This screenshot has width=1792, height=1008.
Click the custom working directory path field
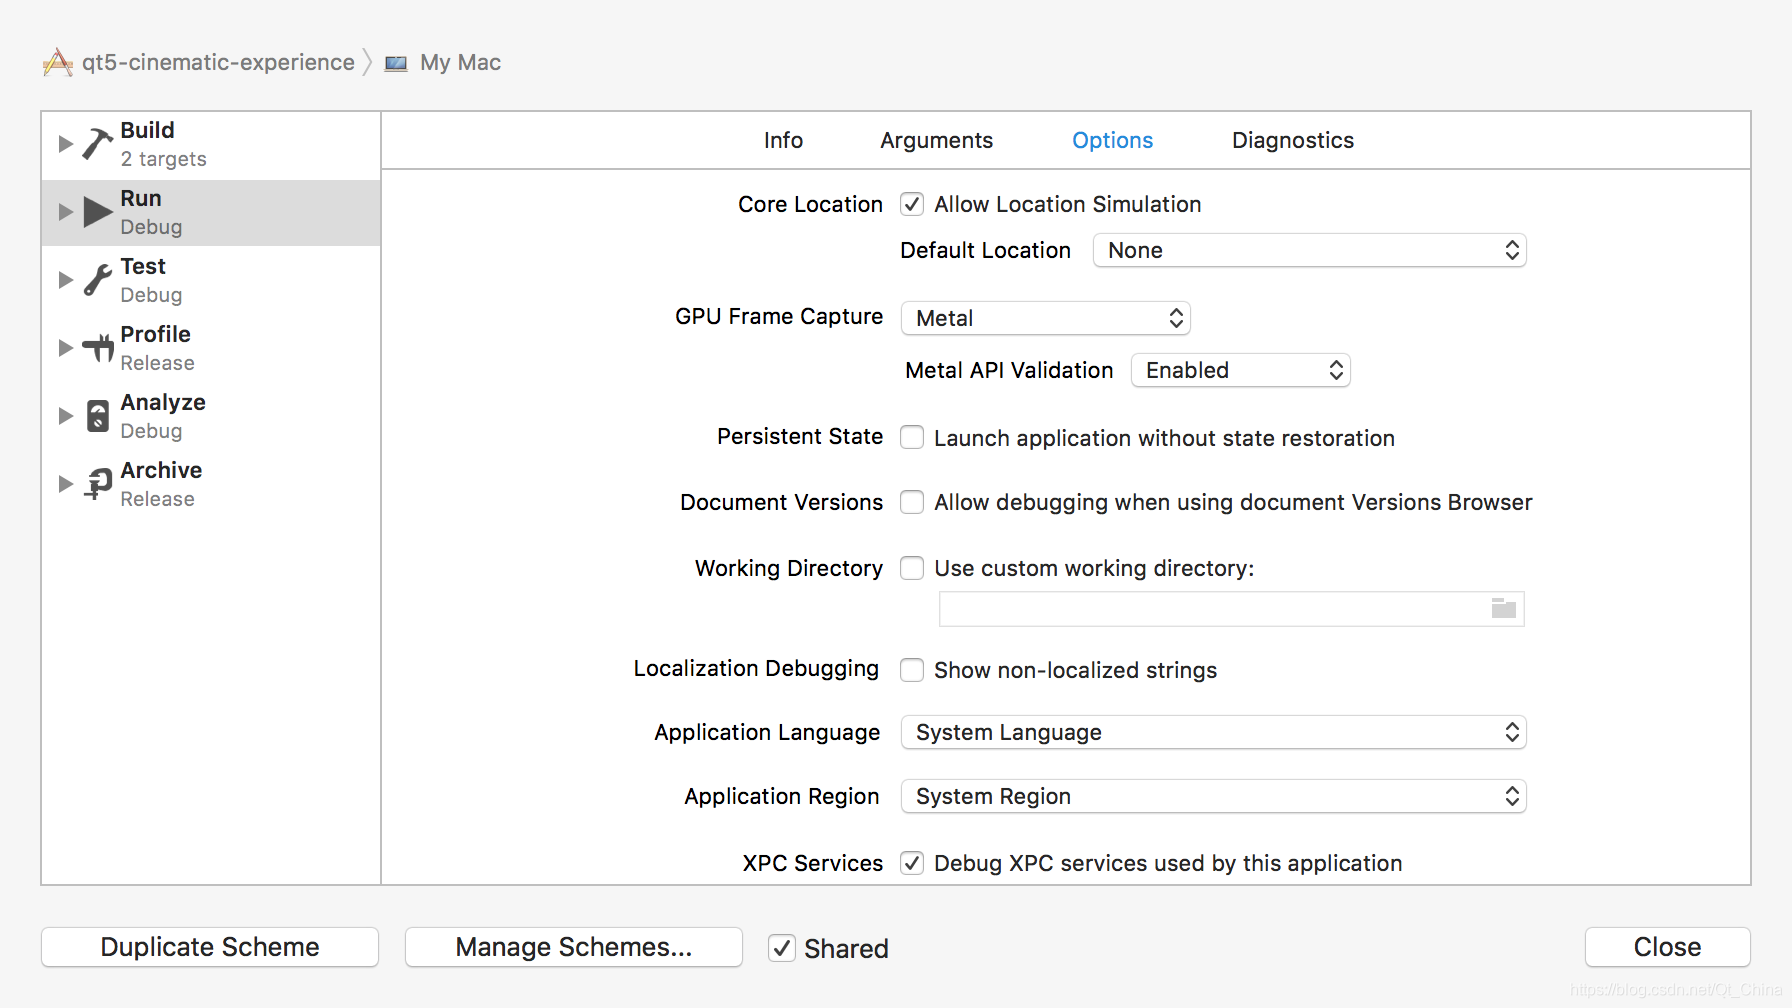coord(1212,608)
